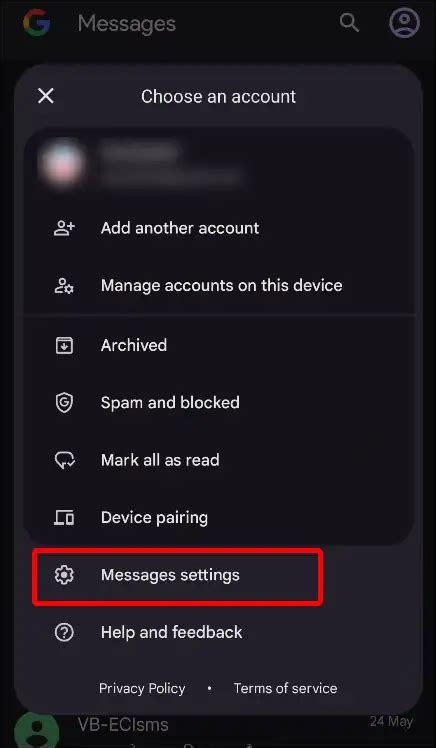This screenshot has width=436, height=748.
Task: Click the add person icon
Action: tap(64, 228)
